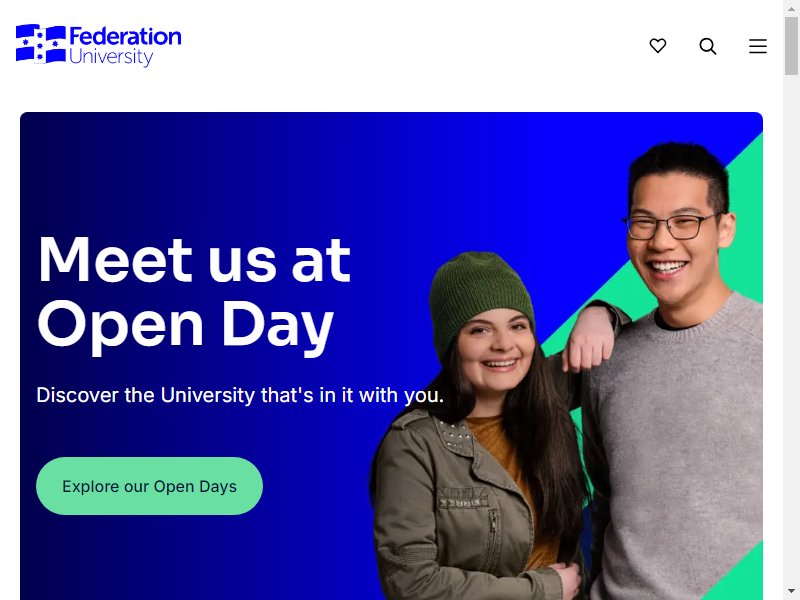Click the scrollbar up arrow
Image resolution: width=800 pixels, height=600 pixels.
tap(791, 8)
